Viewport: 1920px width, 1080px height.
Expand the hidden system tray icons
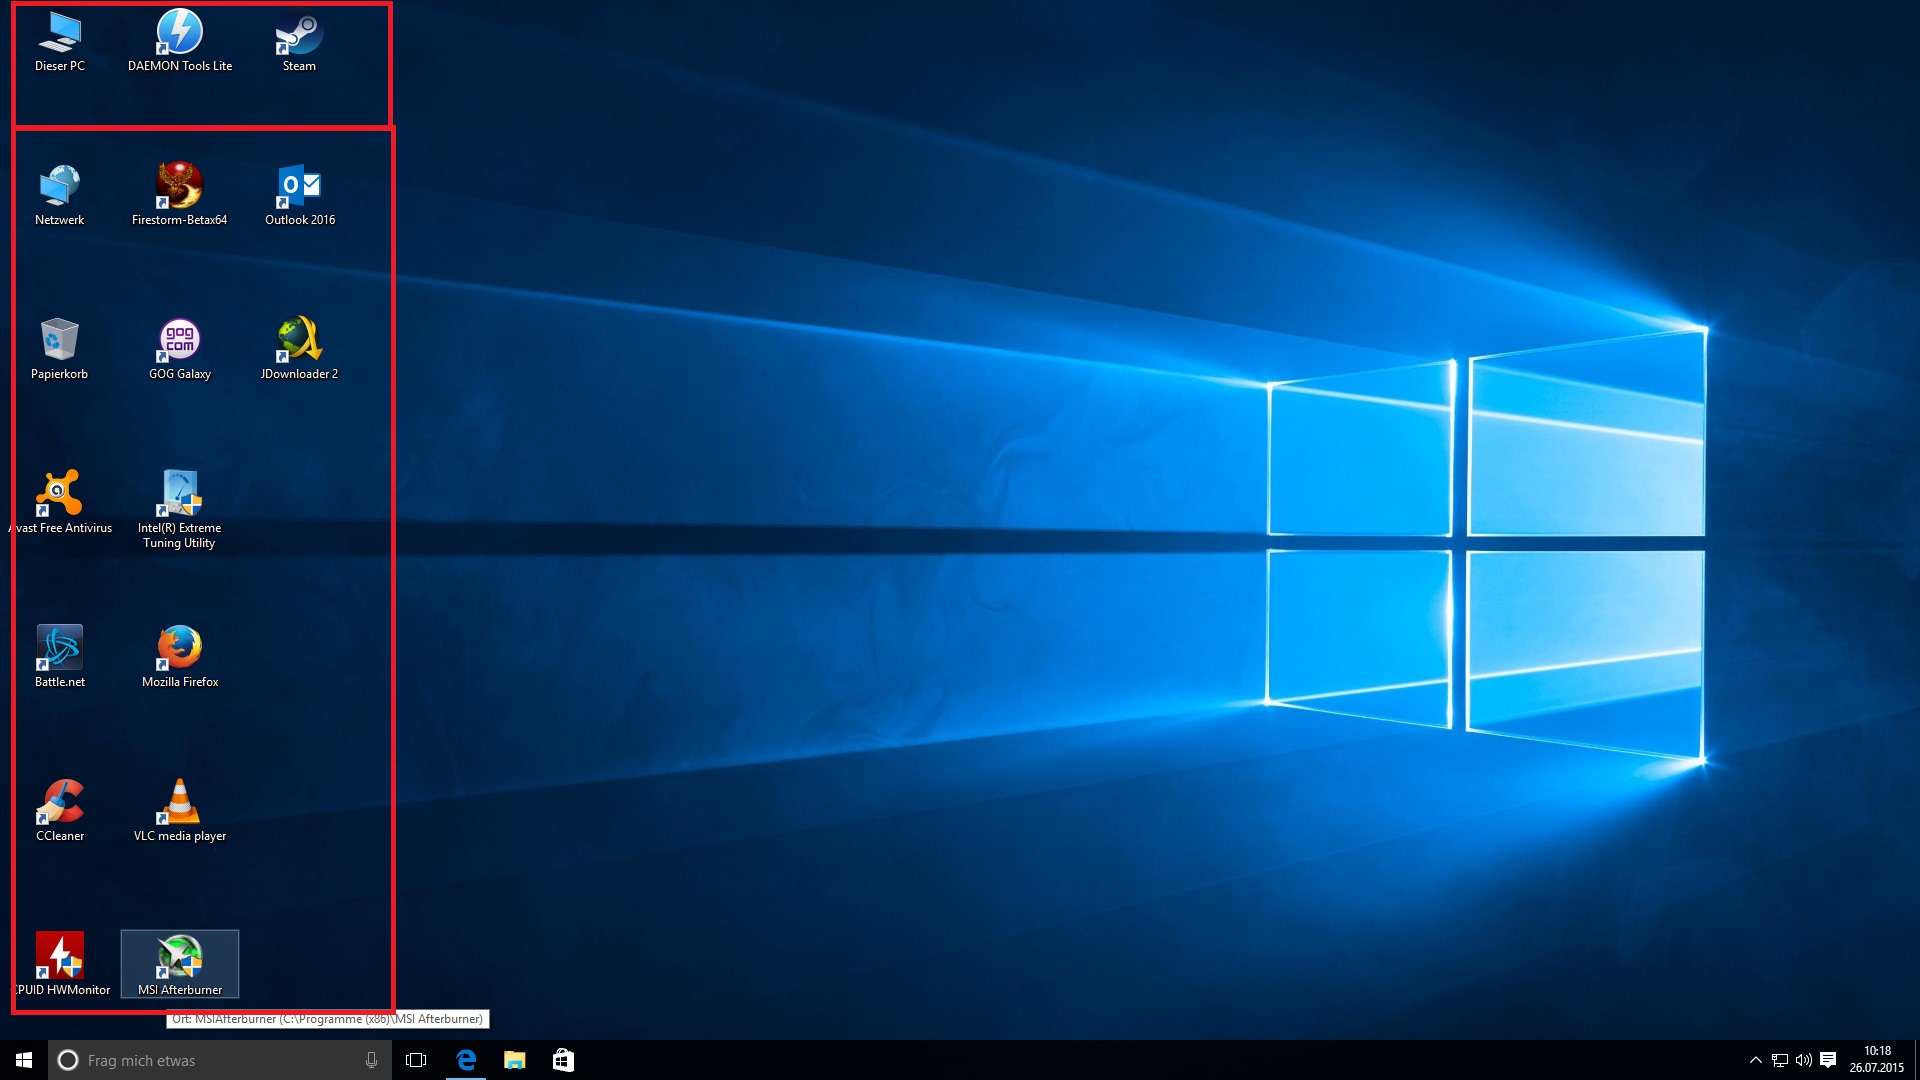[1755, 1060]
